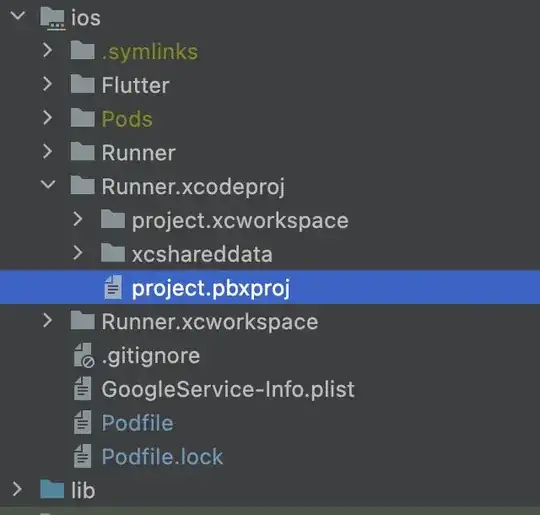Expand the xcshareddata folder arrow
The image size is (540, 515).
(78, 253)
